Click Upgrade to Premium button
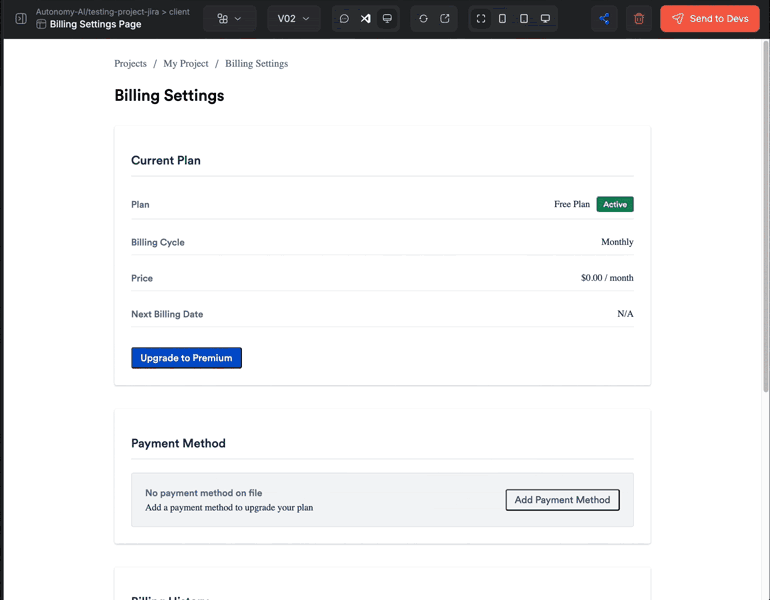Viewport: 770px width, 600px height. [x=186, y=358]
